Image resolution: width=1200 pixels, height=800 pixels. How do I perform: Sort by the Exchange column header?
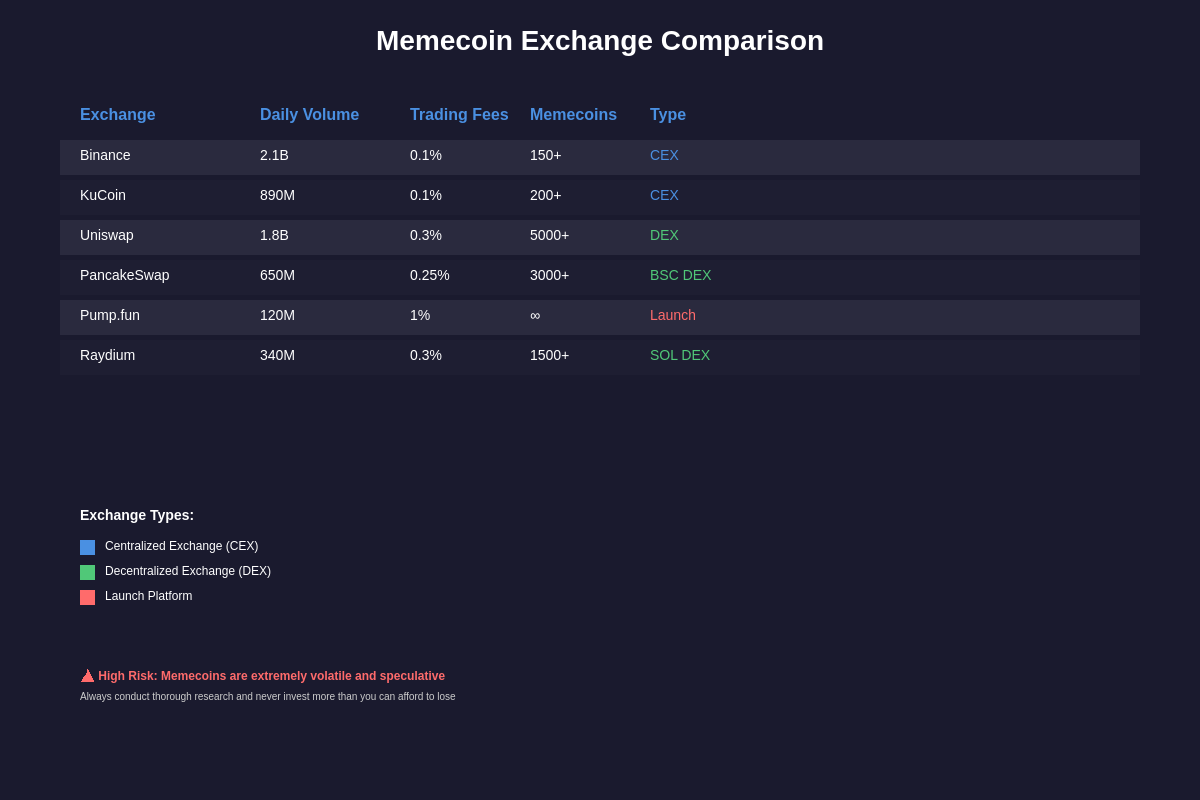[x=117, y=115]
